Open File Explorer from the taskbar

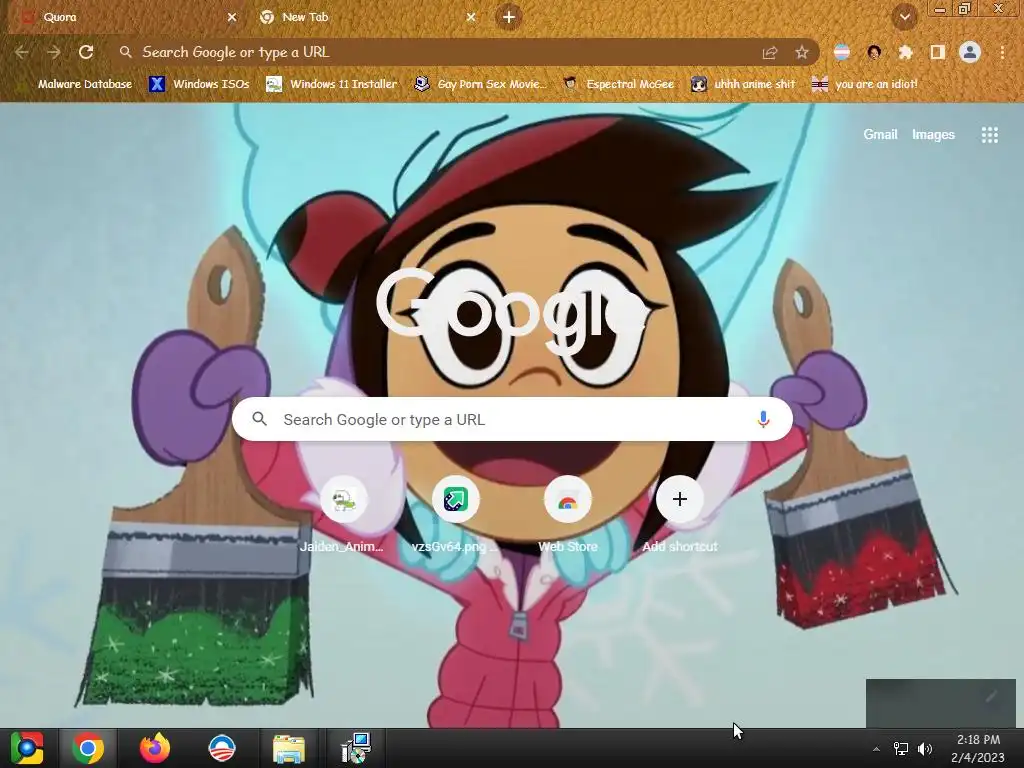click(x=289, y=748)
